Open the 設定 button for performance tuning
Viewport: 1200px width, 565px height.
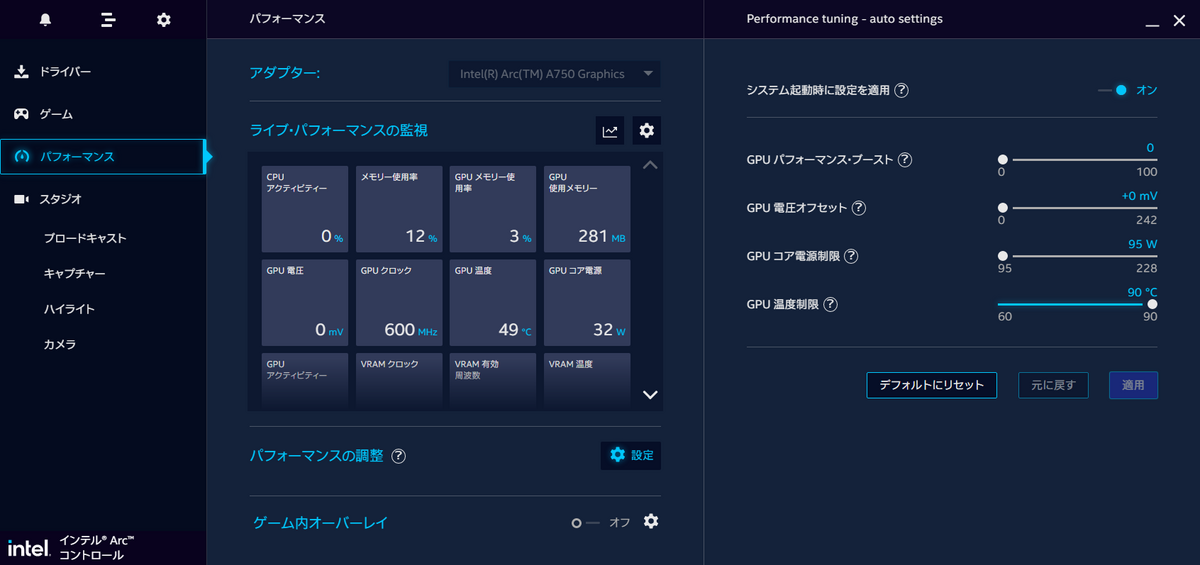(631, 455)
